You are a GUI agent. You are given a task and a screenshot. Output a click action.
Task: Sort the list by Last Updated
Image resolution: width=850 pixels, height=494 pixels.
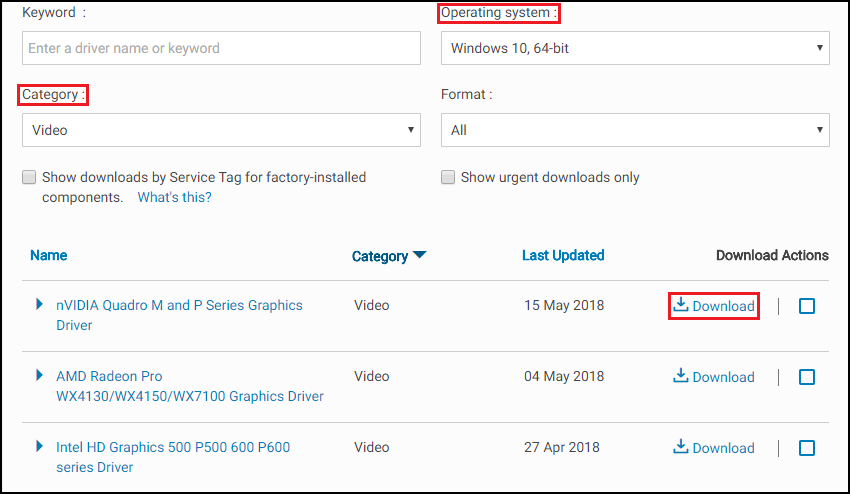click(x=563, y=255)
